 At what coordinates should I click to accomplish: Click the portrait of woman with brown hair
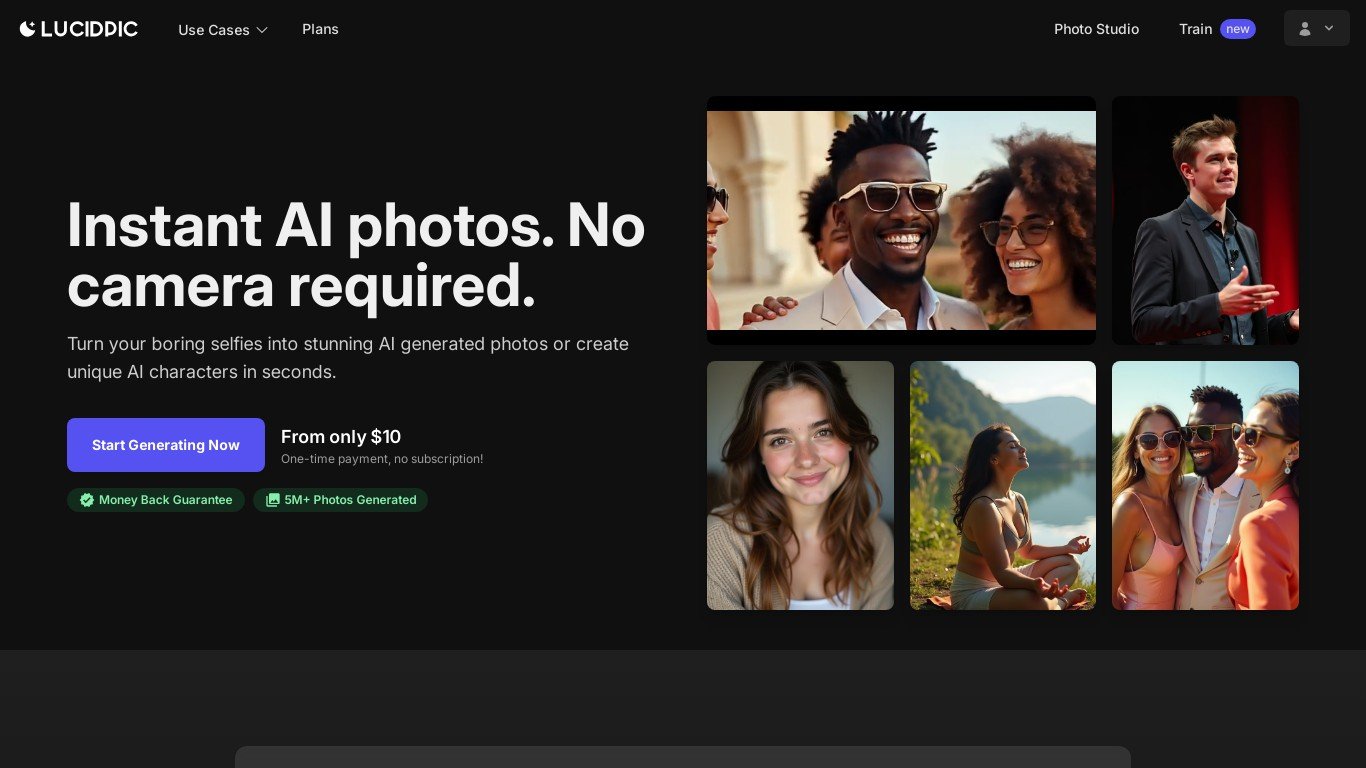click(800, 485)
